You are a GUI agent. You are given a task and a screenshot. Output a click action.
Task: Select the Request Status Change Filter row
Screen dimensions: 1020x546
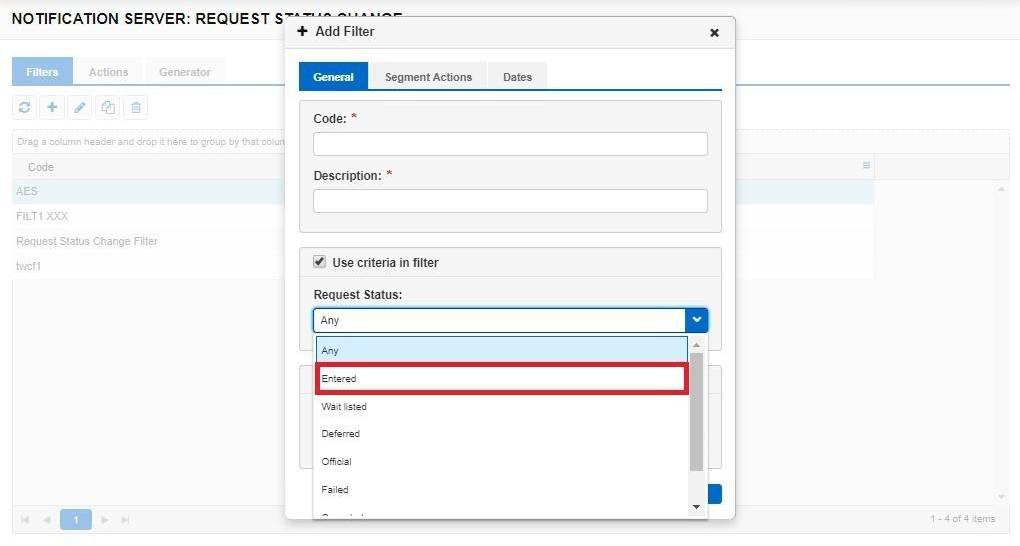pos(87,241)
